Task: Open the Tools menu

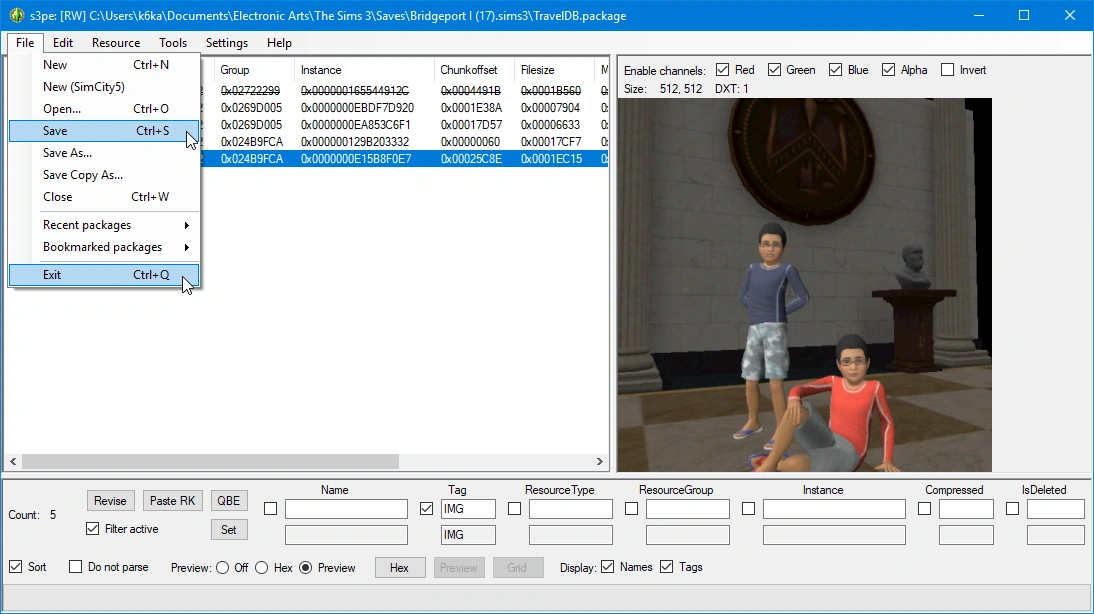Action: point(173,43)
